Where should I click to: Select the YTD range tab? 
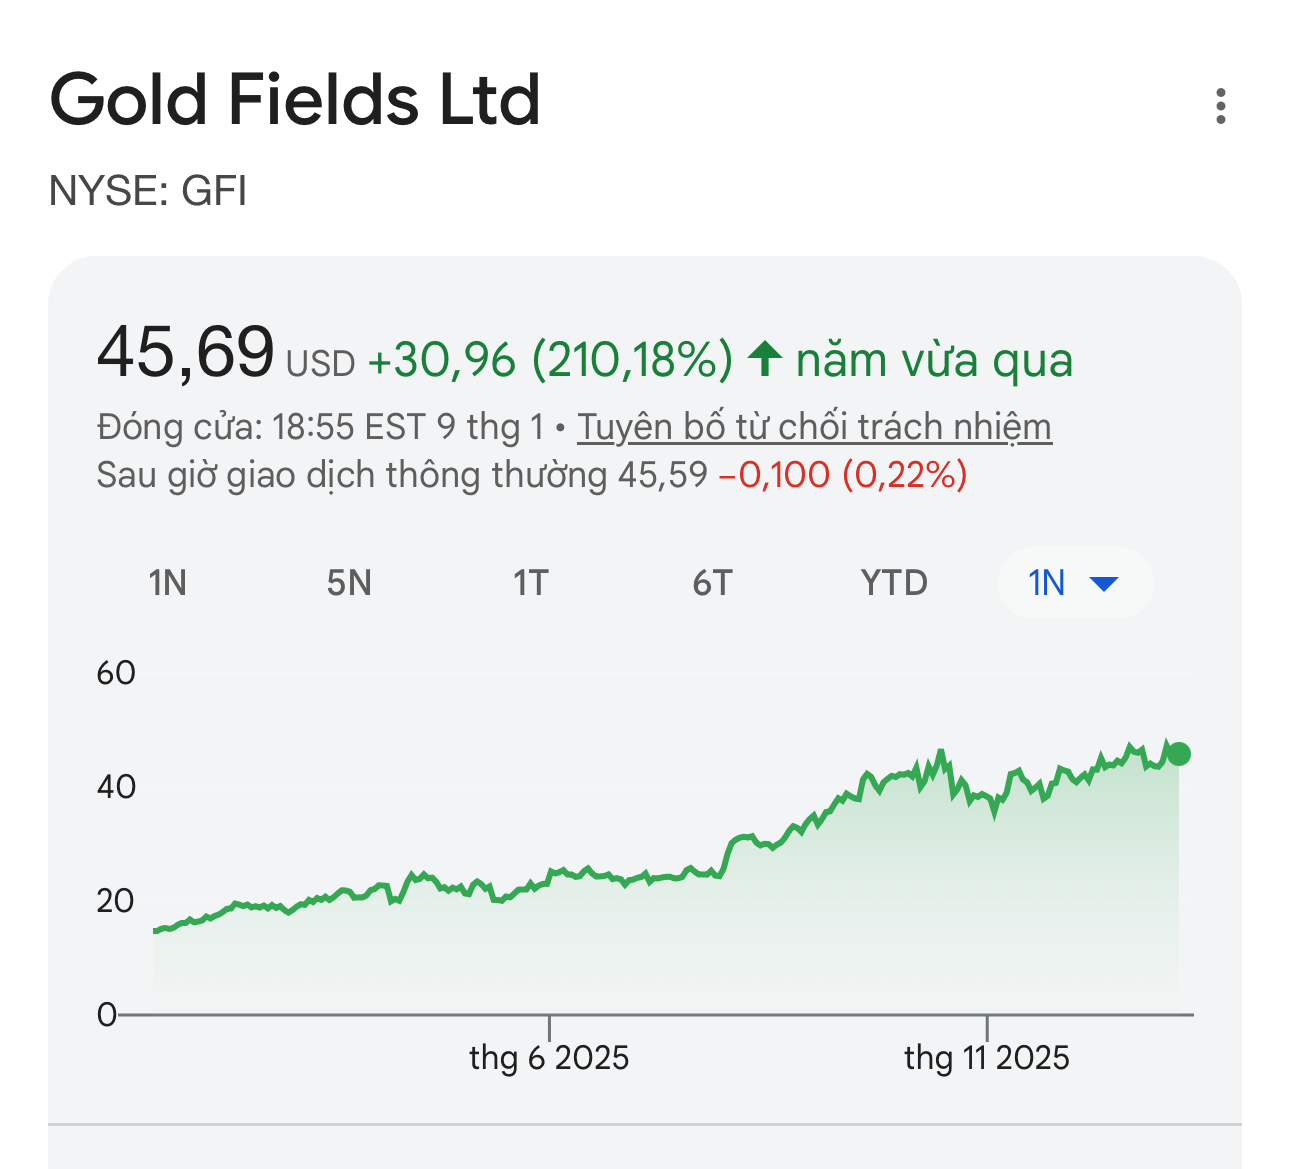point(894,583)
